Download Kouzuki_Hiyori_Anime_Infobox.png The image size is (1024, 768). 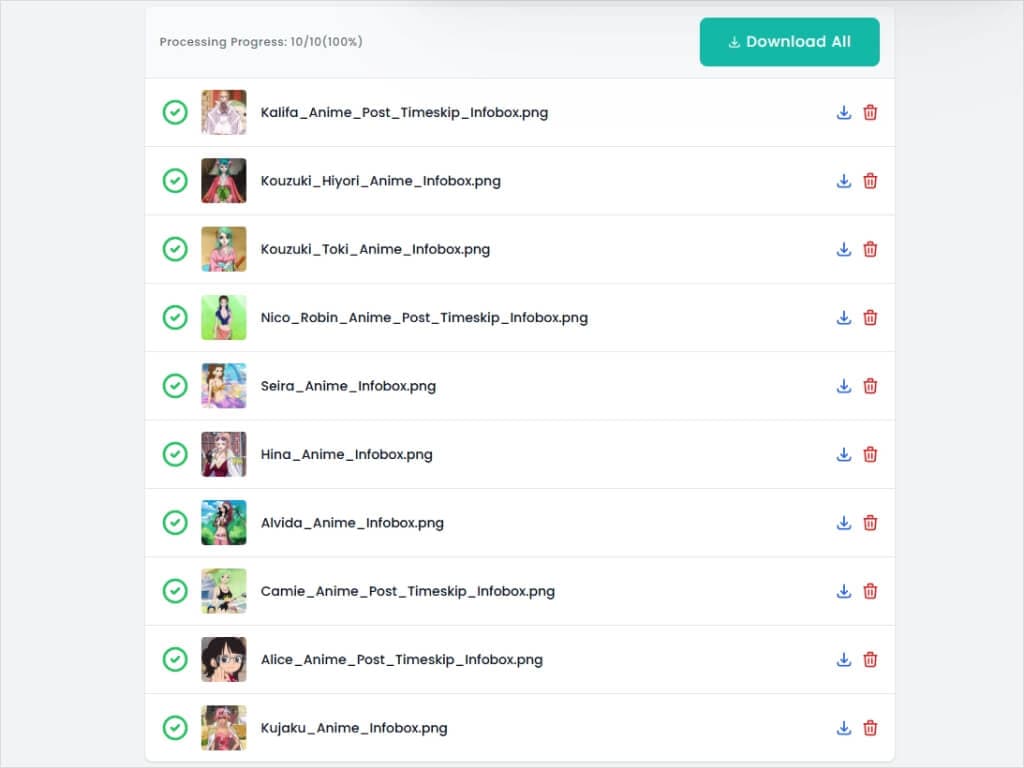tap(843, 181)
